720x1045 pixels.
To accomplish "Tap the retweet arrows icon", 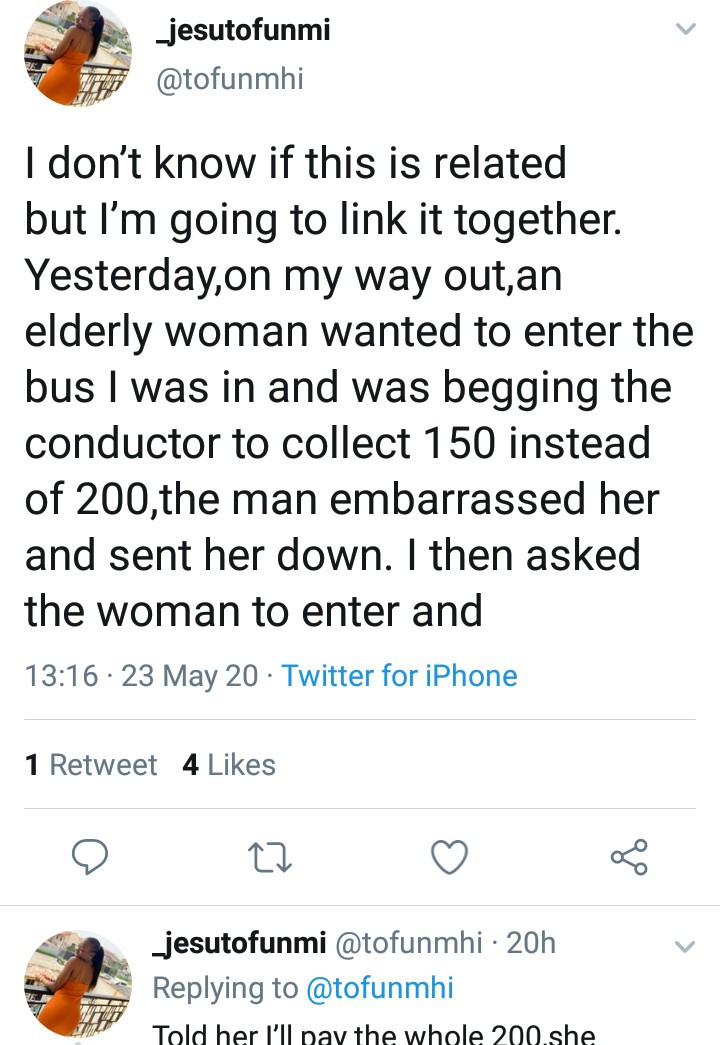I will click(269, 858).
